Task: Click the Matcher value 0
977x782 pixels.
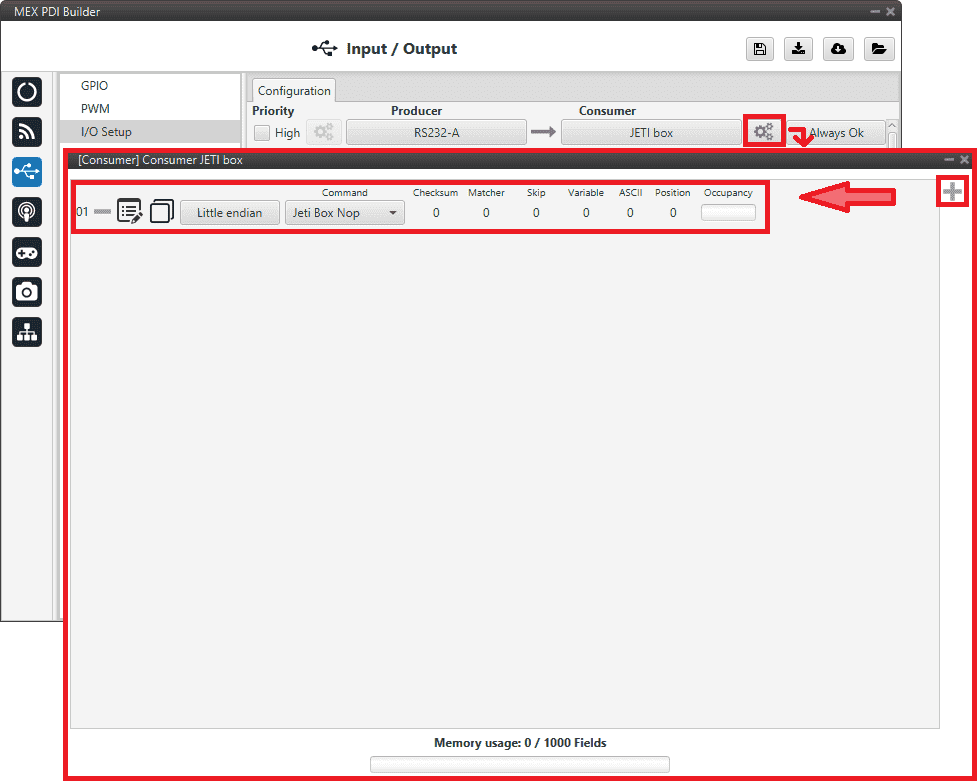Action: coord(486,212)
